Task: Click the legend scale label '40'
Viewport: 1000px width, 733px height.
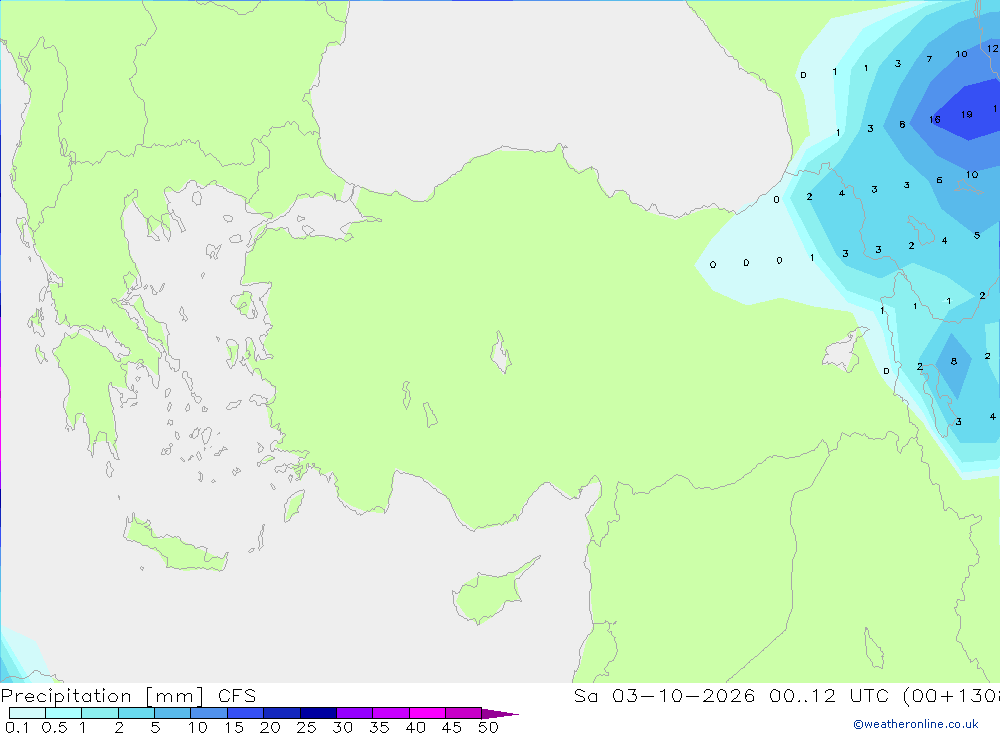Action: click(x=416, y=727)
